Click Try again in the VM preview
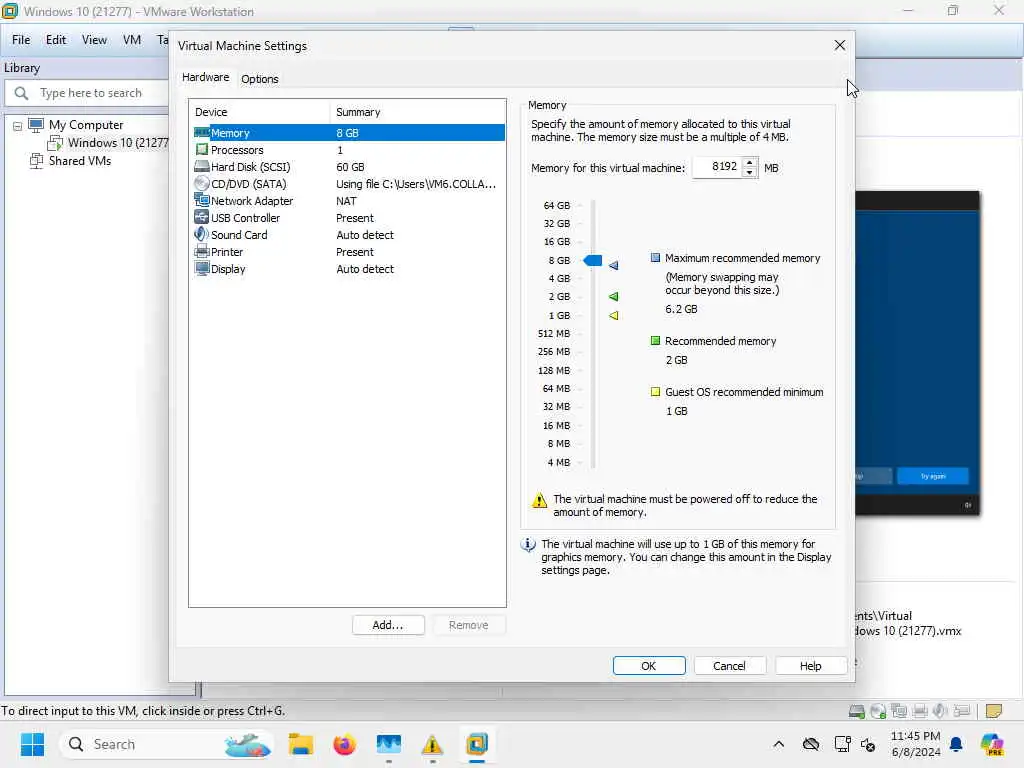 coord(933,476)
